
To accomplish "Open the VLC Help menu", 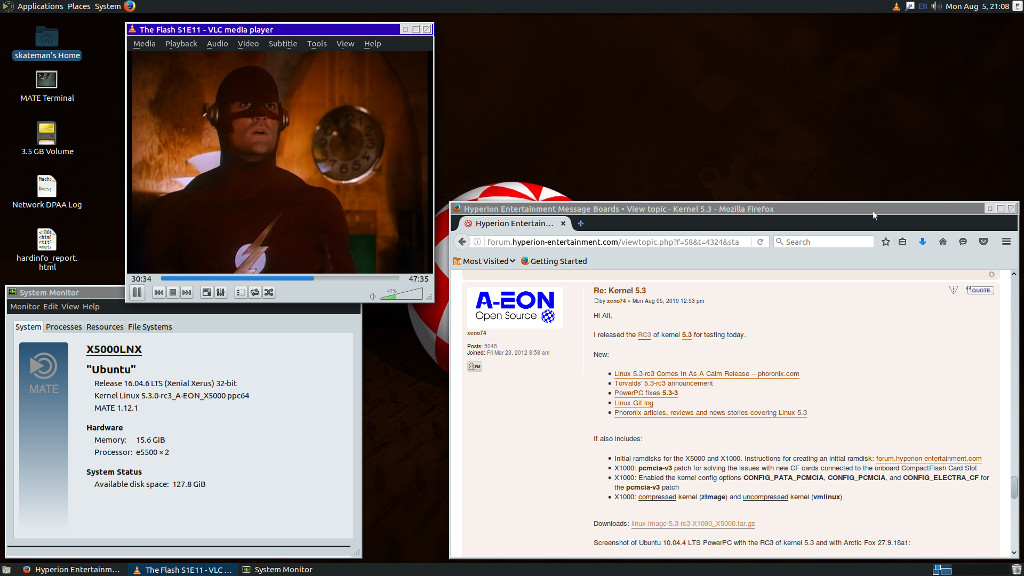I will (373, 44).
